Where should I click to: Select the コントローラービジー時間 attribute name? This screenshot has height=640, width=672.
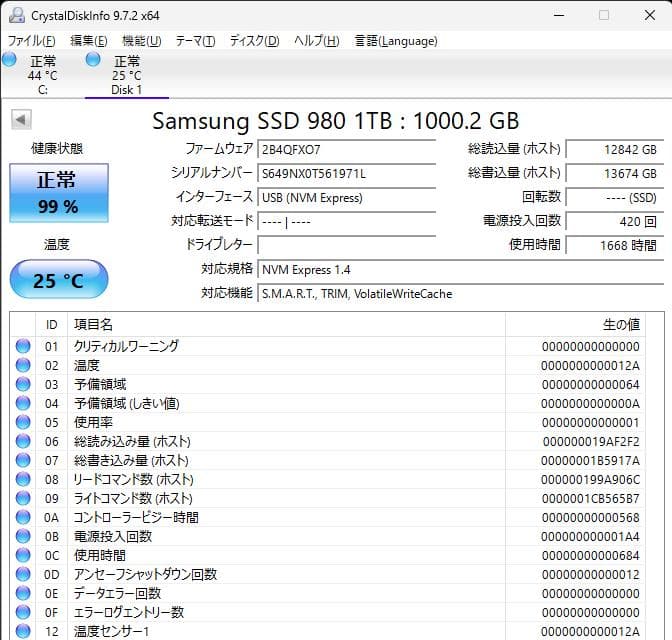(x=136, y=517)
